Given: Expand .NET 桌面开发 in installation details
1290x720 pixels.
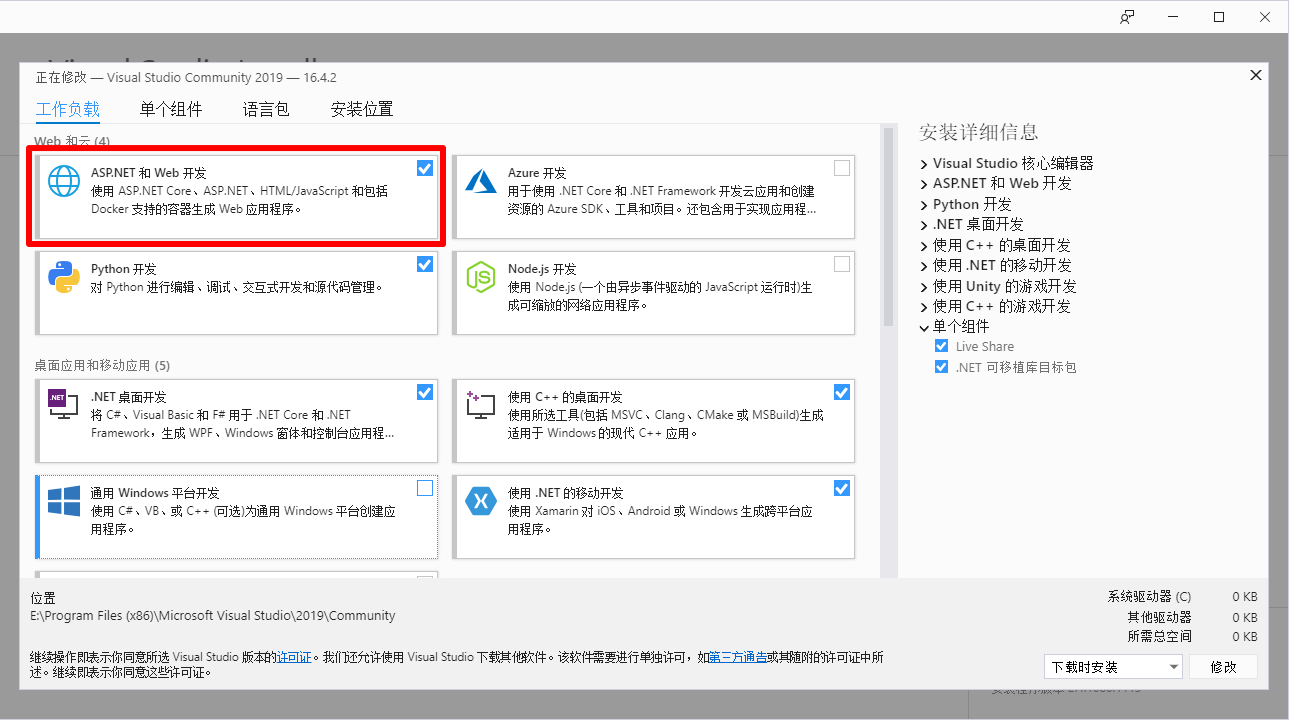Looking at the screenshot, I should point(924,225).
